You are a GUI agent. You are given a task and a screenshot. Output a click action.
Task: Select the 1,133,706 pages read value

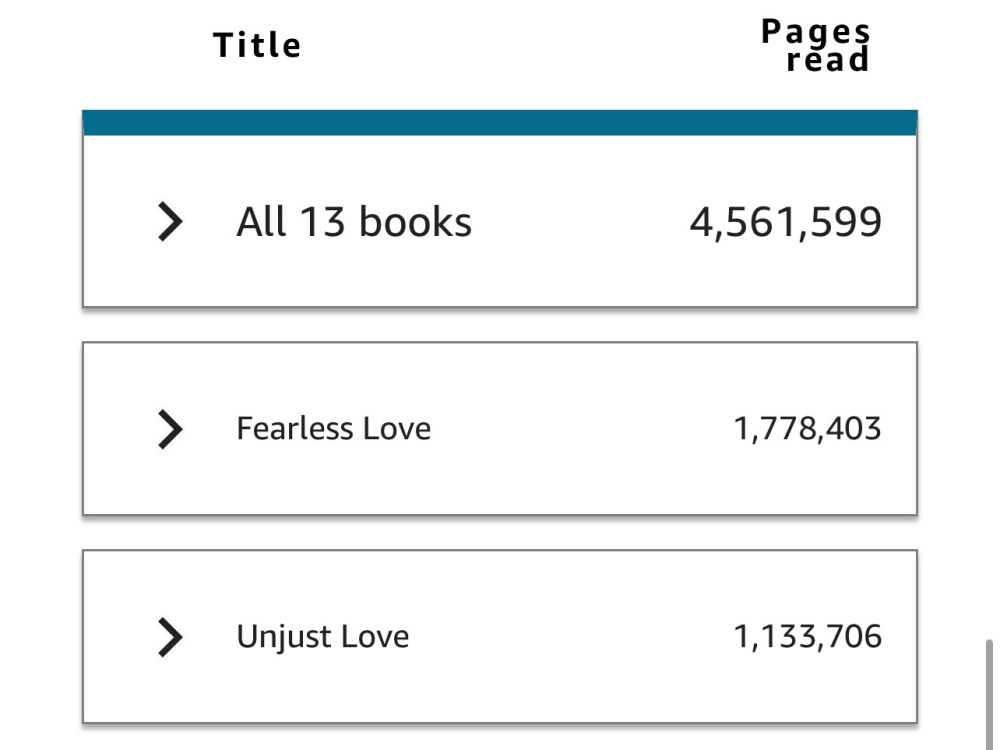(x=807, y=636)
